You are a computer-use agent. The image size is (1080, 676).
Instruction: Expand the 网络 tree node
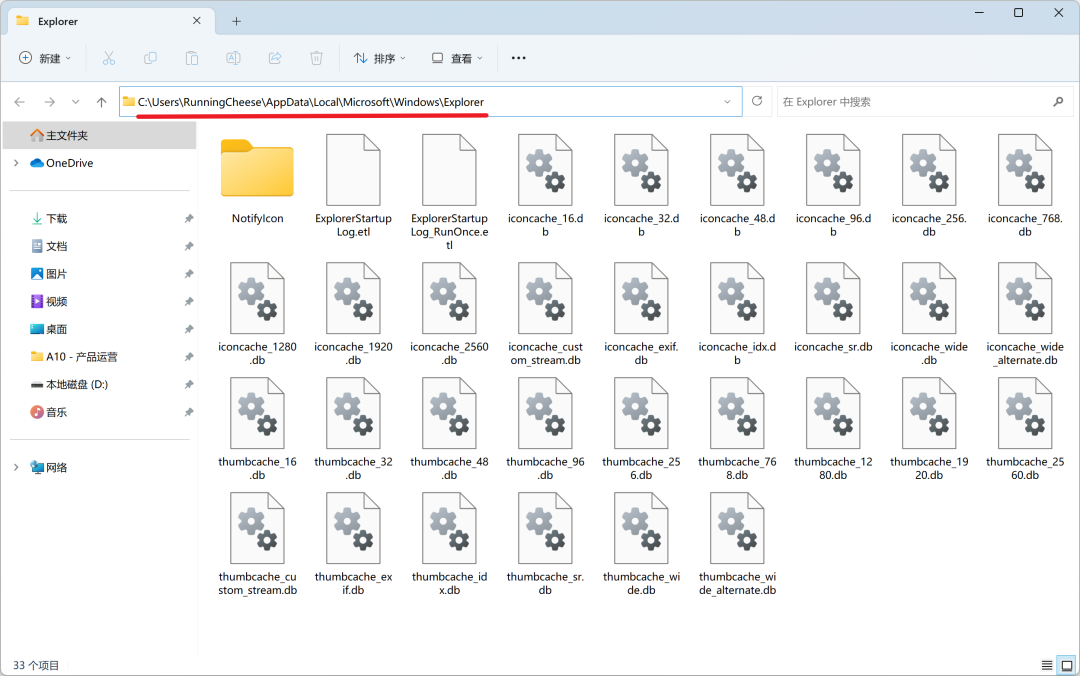coord(16,467)
